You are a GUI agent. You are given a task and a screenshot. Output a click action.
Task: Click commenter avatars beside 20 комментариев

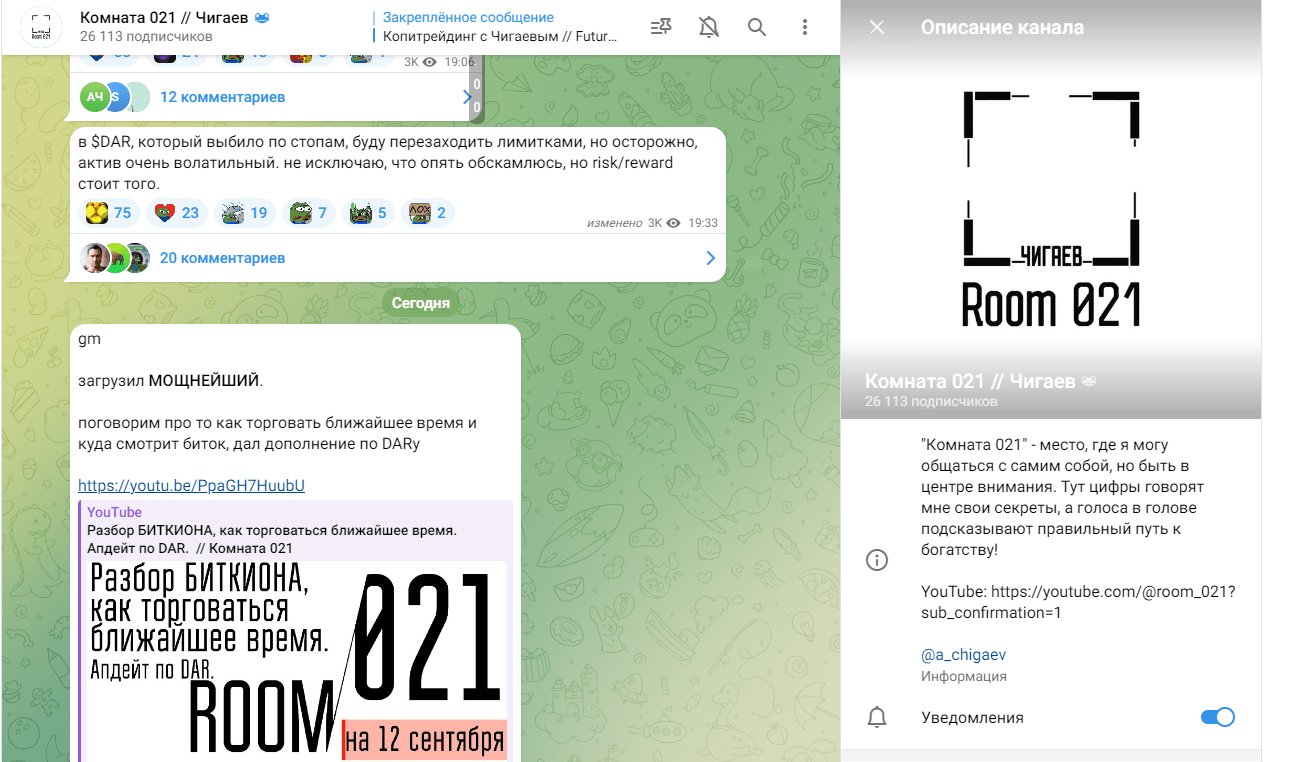[x=115, y=258]
